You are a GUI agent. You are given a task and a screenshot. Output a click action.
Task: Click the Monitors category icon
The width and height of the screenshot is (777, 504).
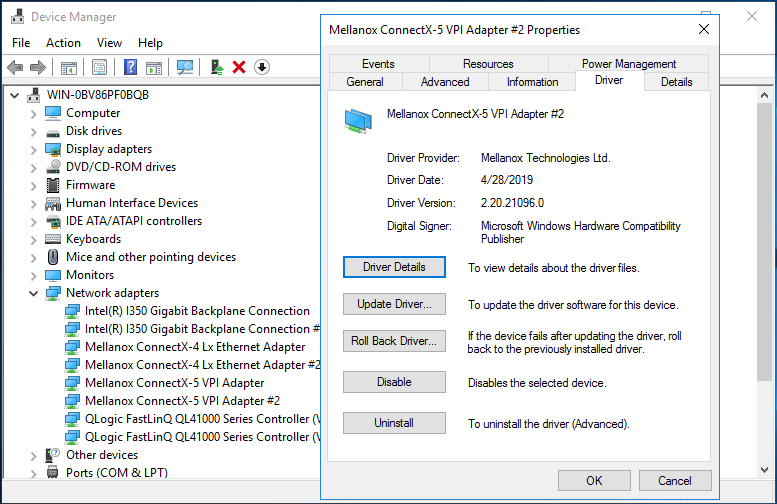[53, 275]
